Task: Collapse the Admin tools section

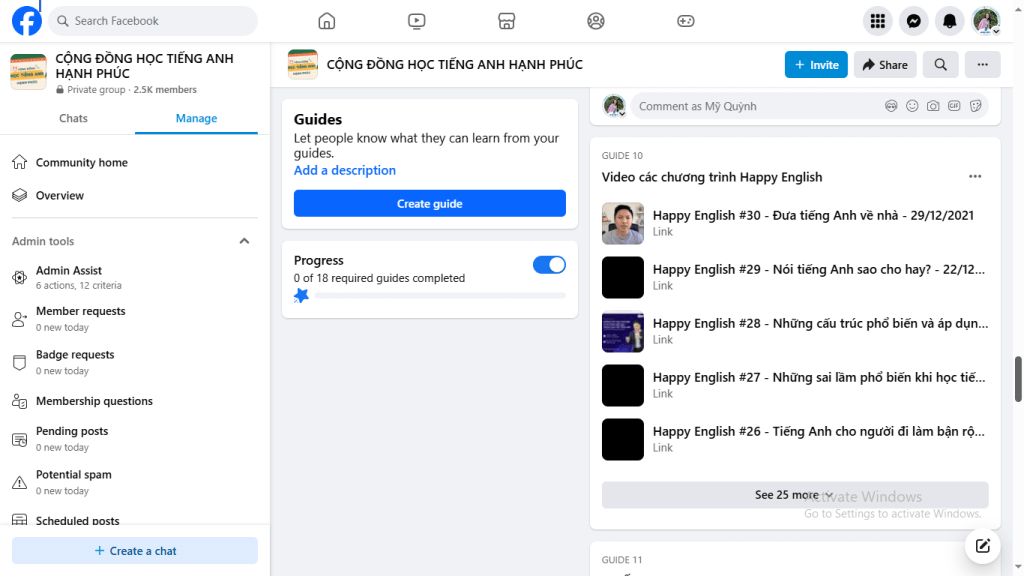Action: (x=244, y=241)
